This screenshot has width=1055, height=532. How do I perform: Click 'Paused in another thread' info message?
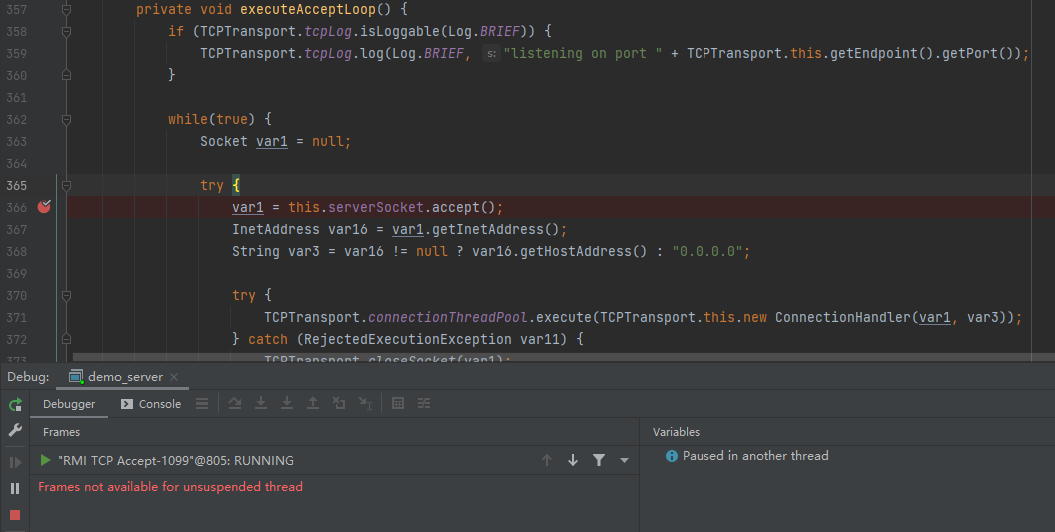click(x=756, y=455)
